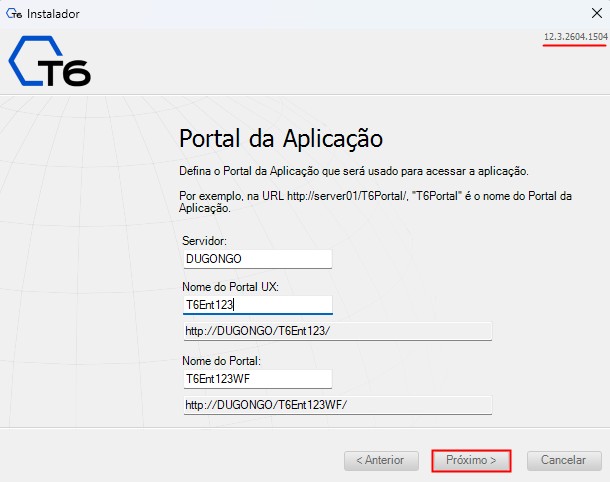Click the Nome do Portal: label
The height and width of the screenshot is (482, 610).
pos(221,361)
